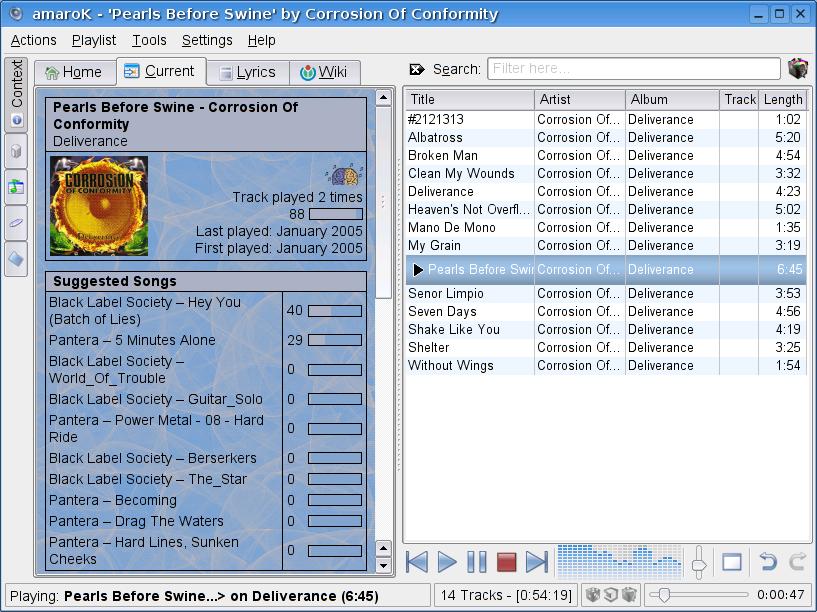Toggle the first status bar mode icon
This screenshot has height=612, width=817.
click(x=592, y=595)
